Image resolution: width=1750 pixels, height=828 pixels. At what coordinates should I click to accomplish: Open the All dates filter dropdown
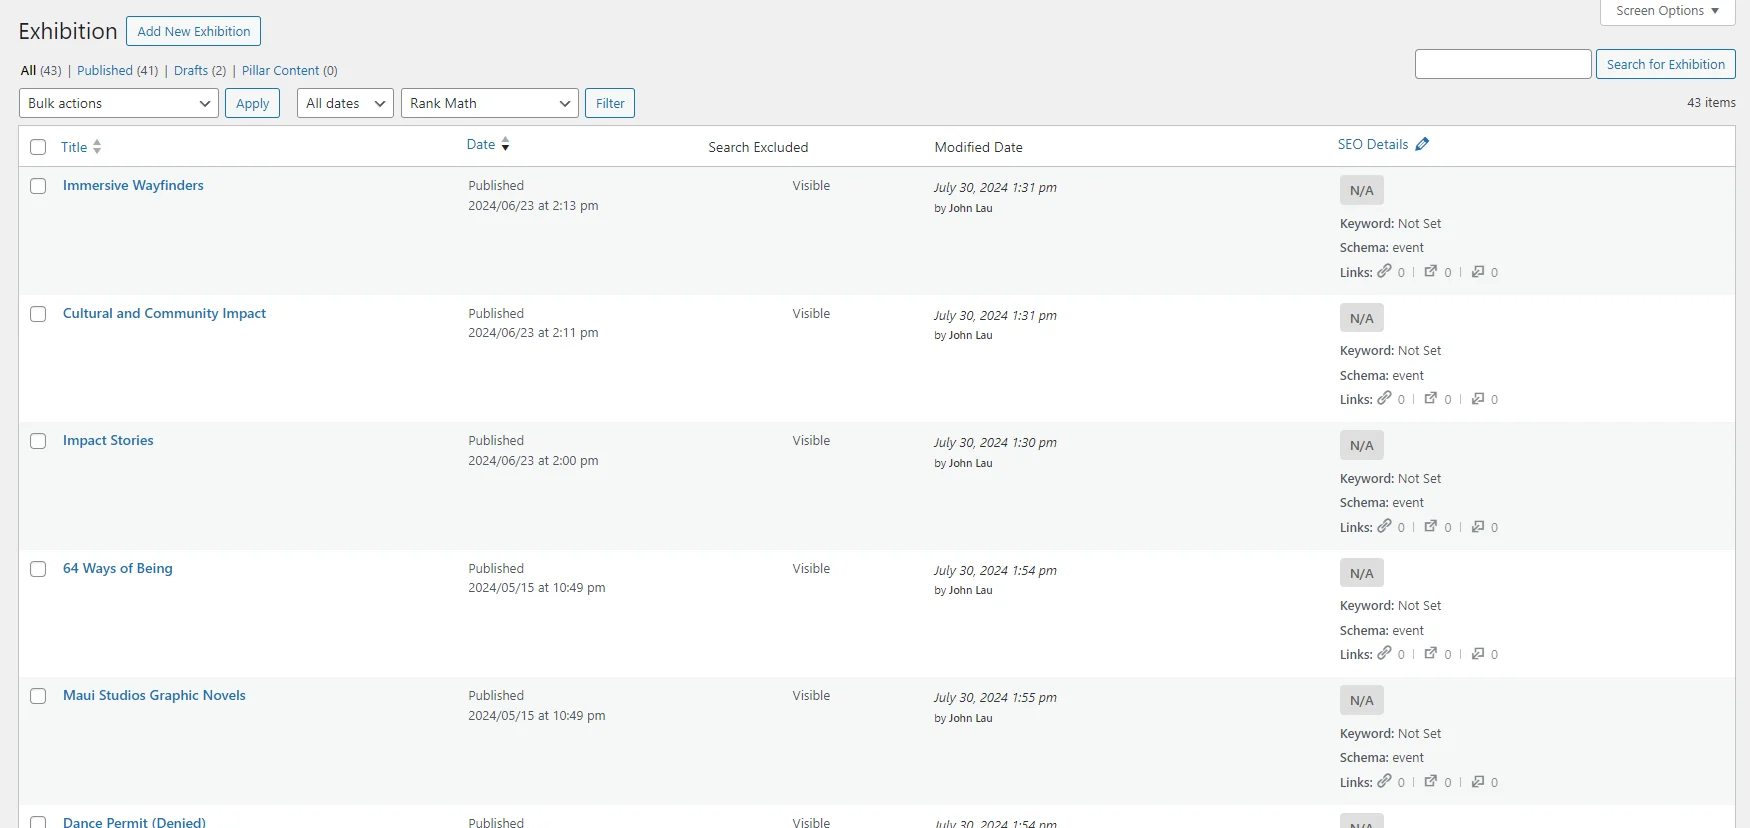[345, 103]
